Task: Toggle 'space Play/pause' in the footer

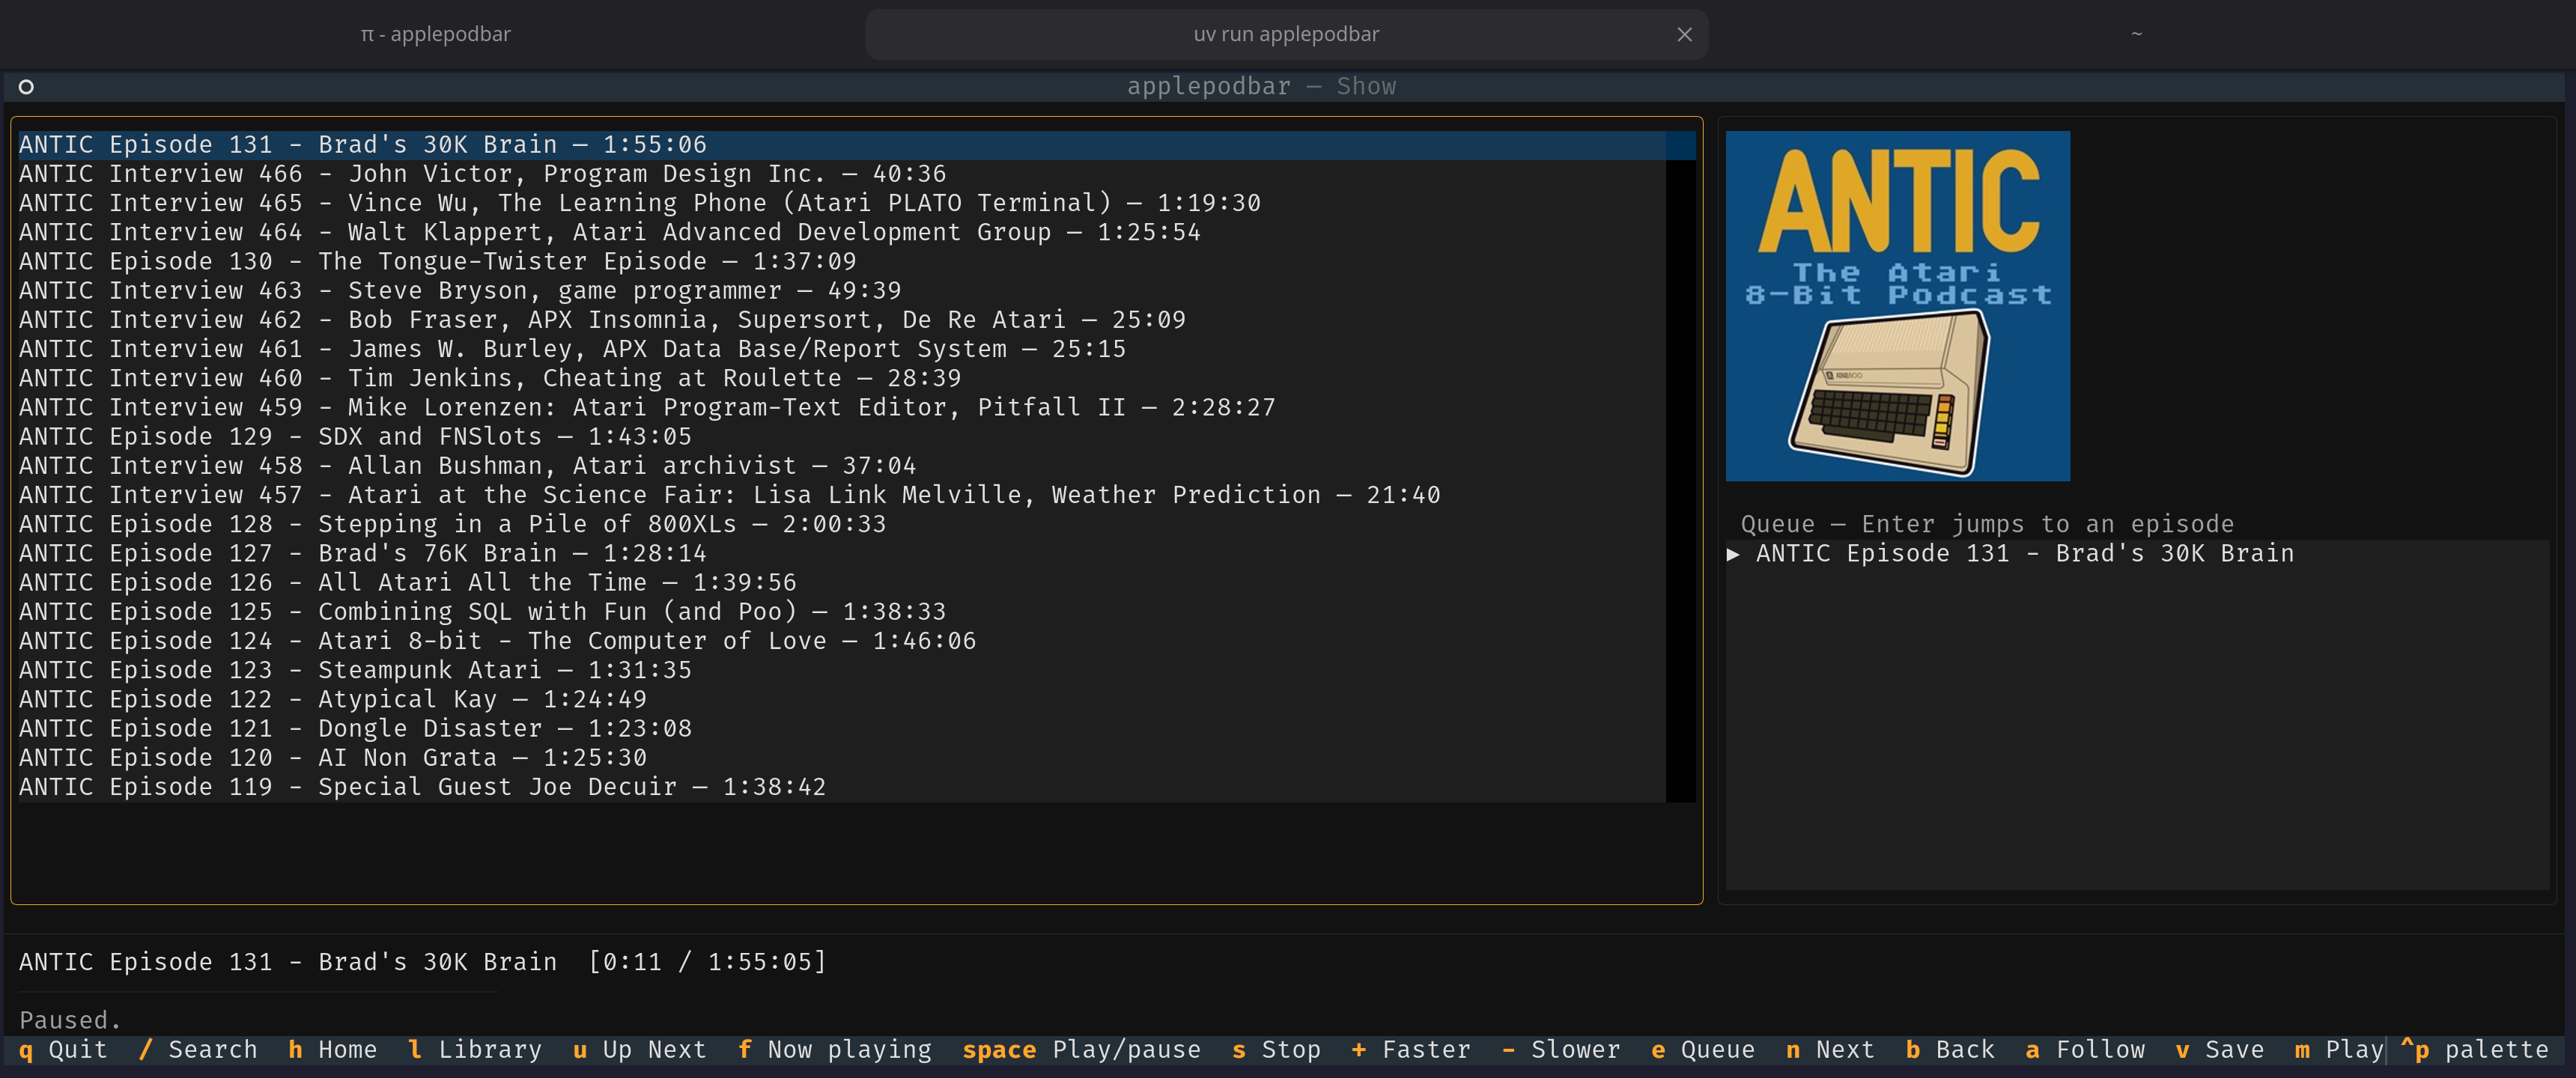Action: pos(1081,1049)
